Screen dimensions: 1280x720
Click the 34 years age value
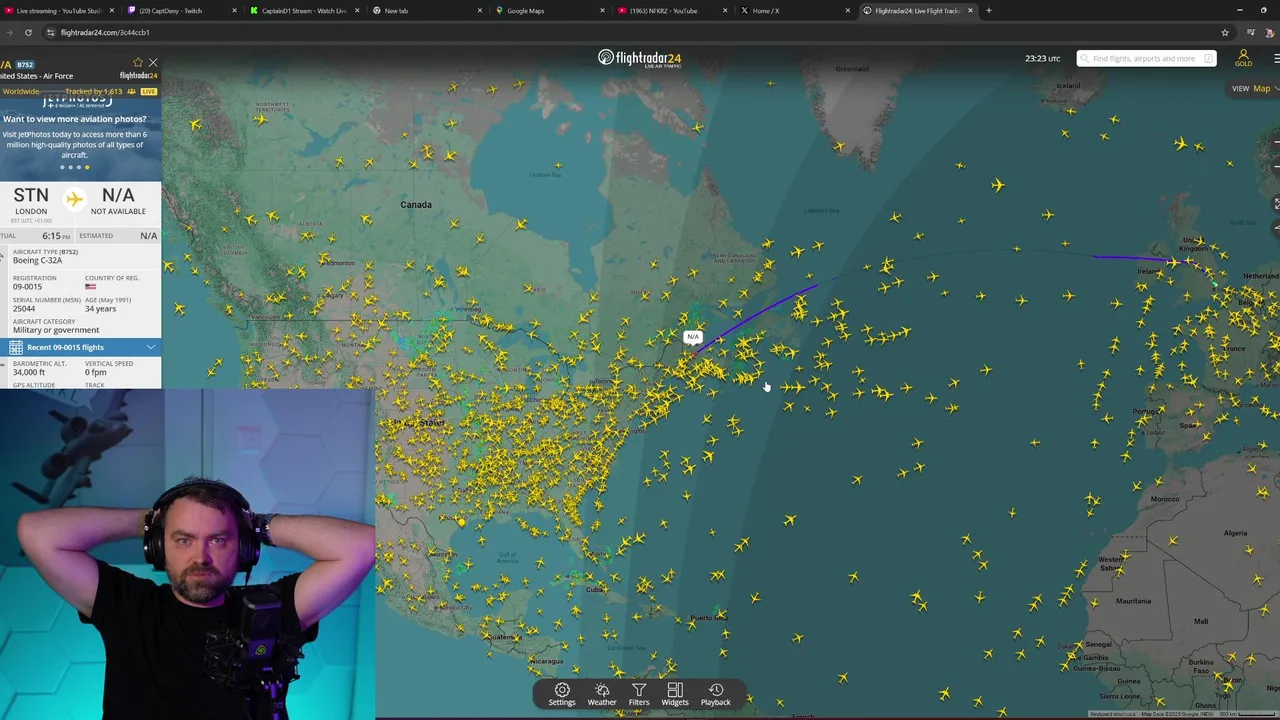pyautogui.click(x=100, y=309)
